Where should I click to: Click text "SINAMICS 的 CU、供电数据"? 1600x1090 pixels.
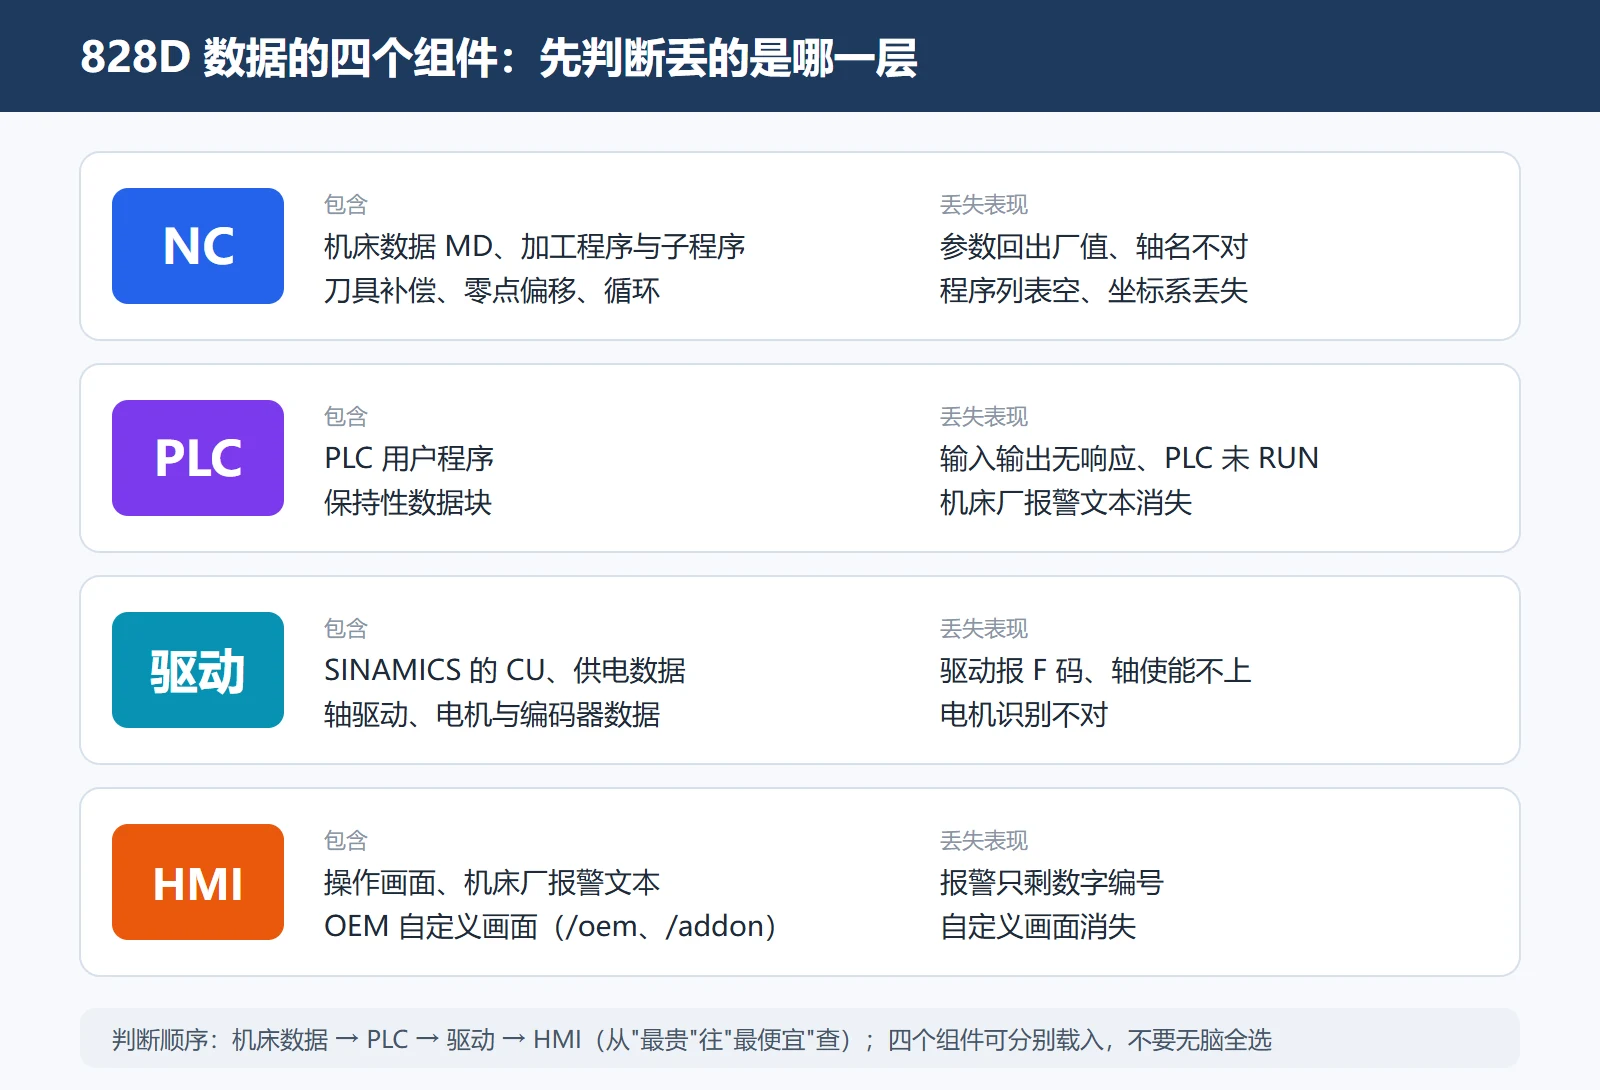(505, 670)
